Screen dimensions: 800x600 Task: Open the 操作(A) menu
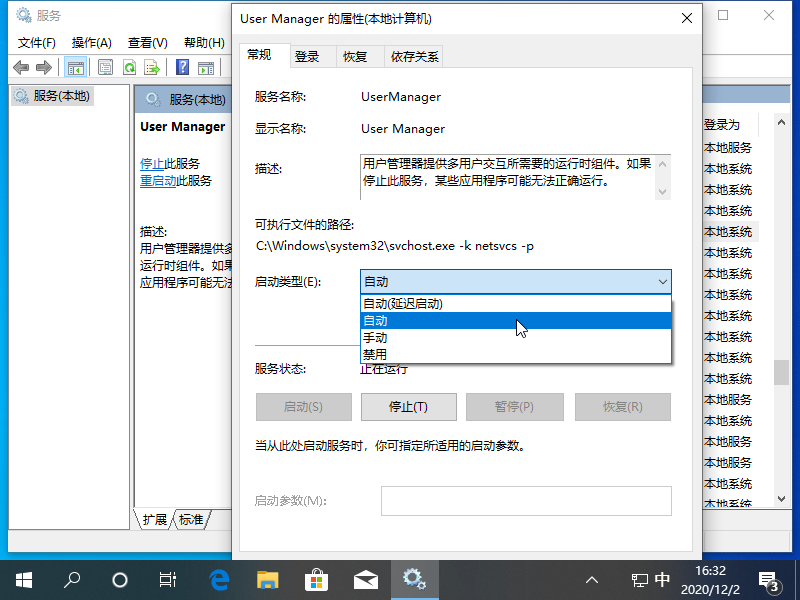[91, 42]
